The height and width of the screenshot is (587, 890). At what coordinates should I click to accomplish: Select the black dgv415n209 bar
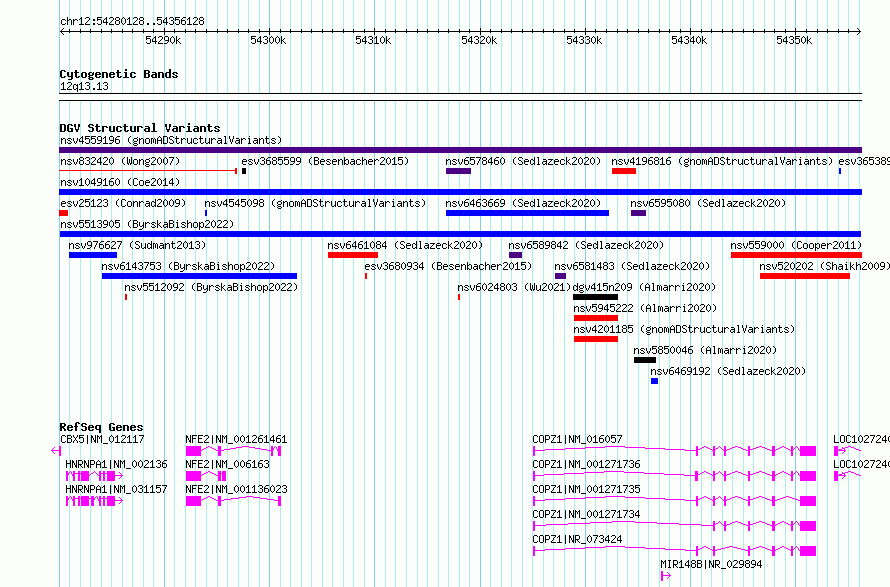[x=595, y=297]
